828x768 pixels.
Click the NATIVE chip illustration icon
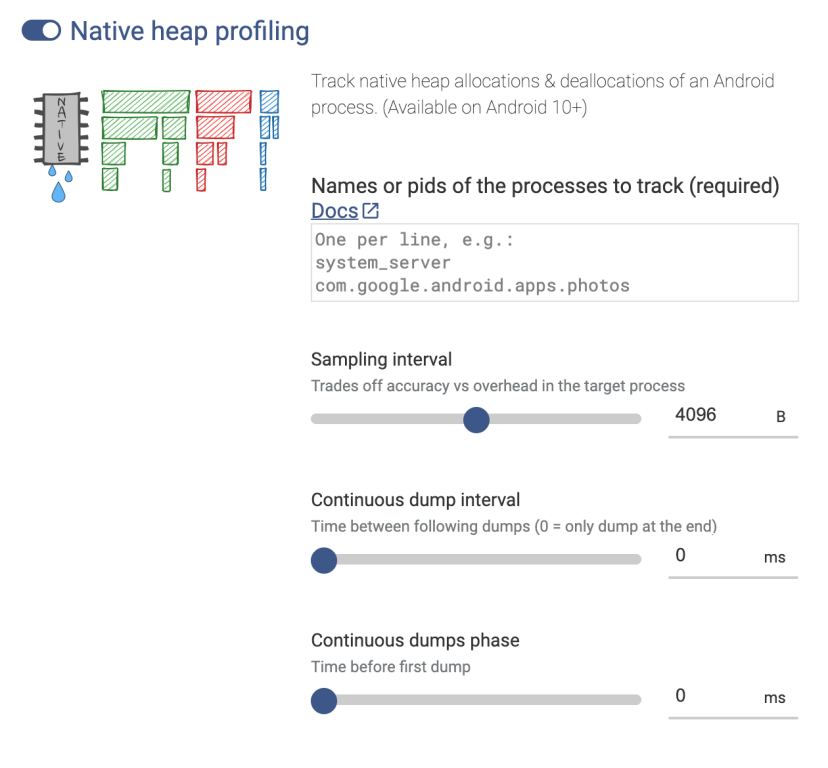point(61,130)
